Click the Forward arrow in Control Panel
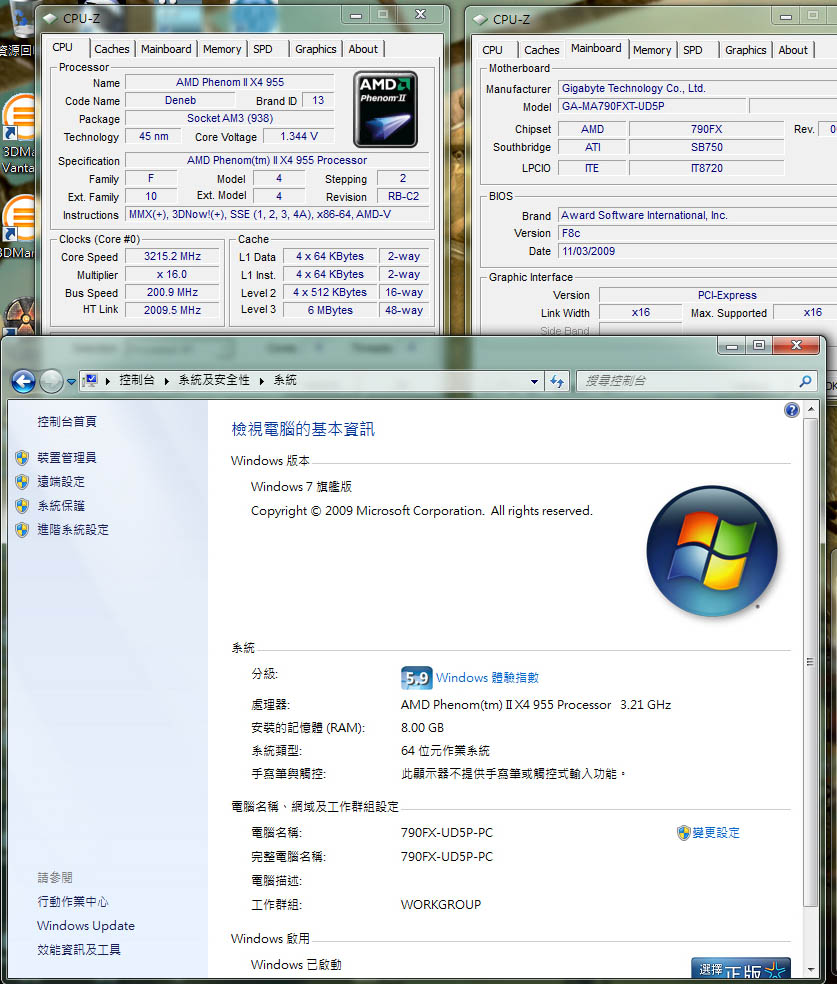The height and width of the screenshot is (984, 837). (51, 381)
